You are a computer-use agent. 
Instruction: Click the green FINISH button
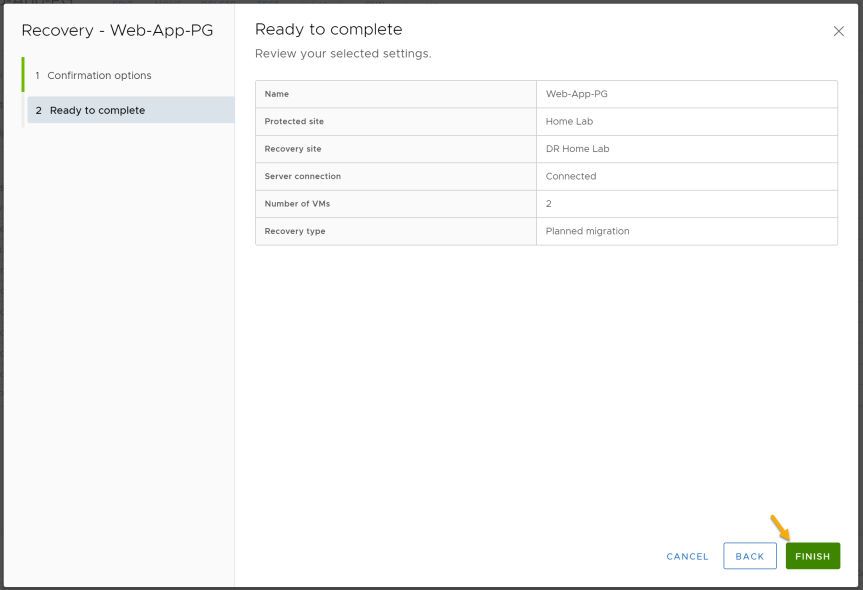coord(812,556)
